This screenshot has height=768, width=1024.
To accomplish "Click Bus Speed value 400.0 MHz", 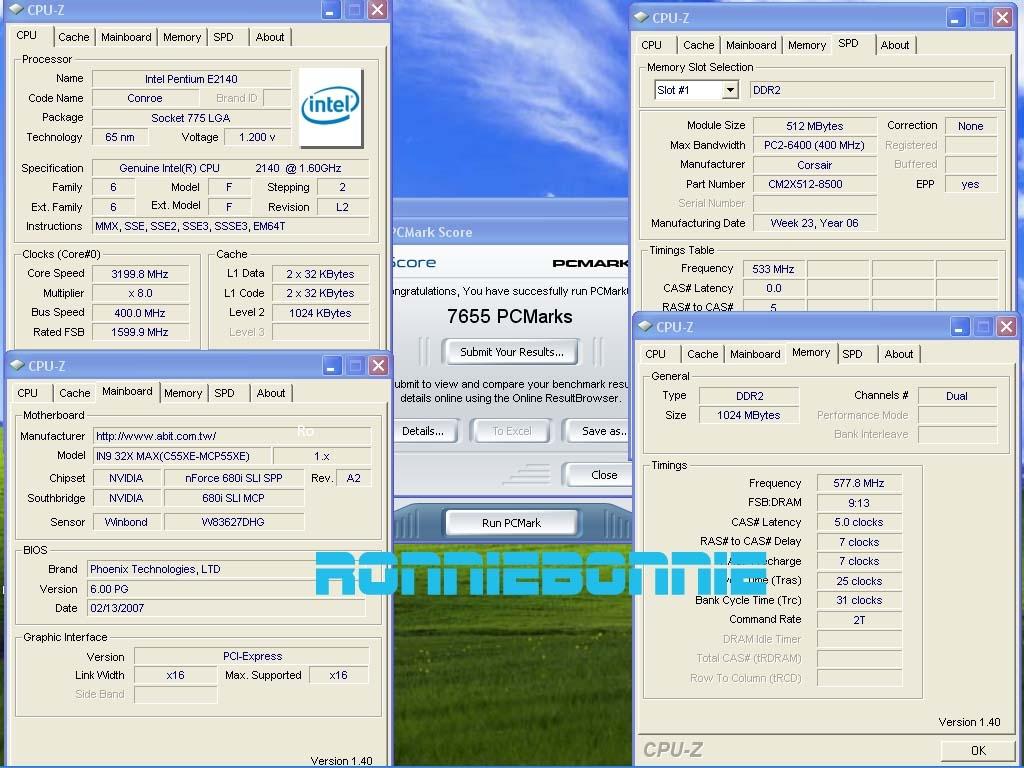I will click(x=140, y=313).
